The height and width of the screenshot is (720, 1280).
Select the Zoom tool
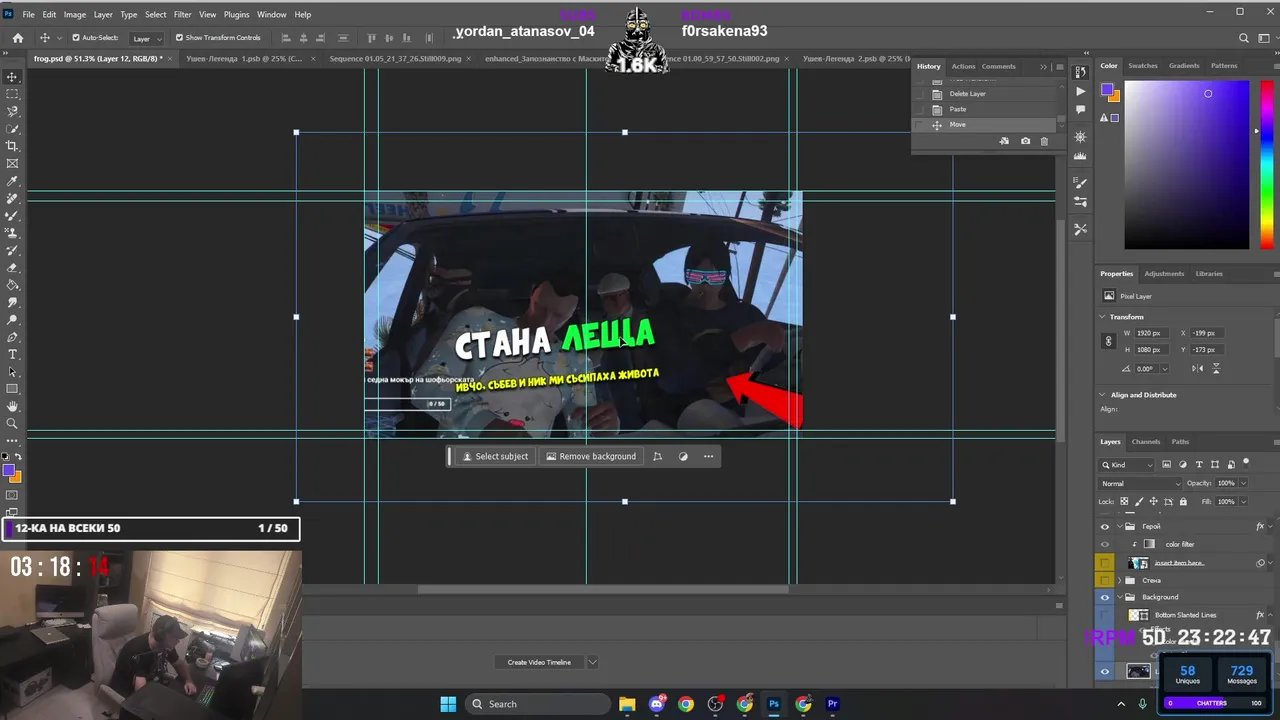click(12, 424)
